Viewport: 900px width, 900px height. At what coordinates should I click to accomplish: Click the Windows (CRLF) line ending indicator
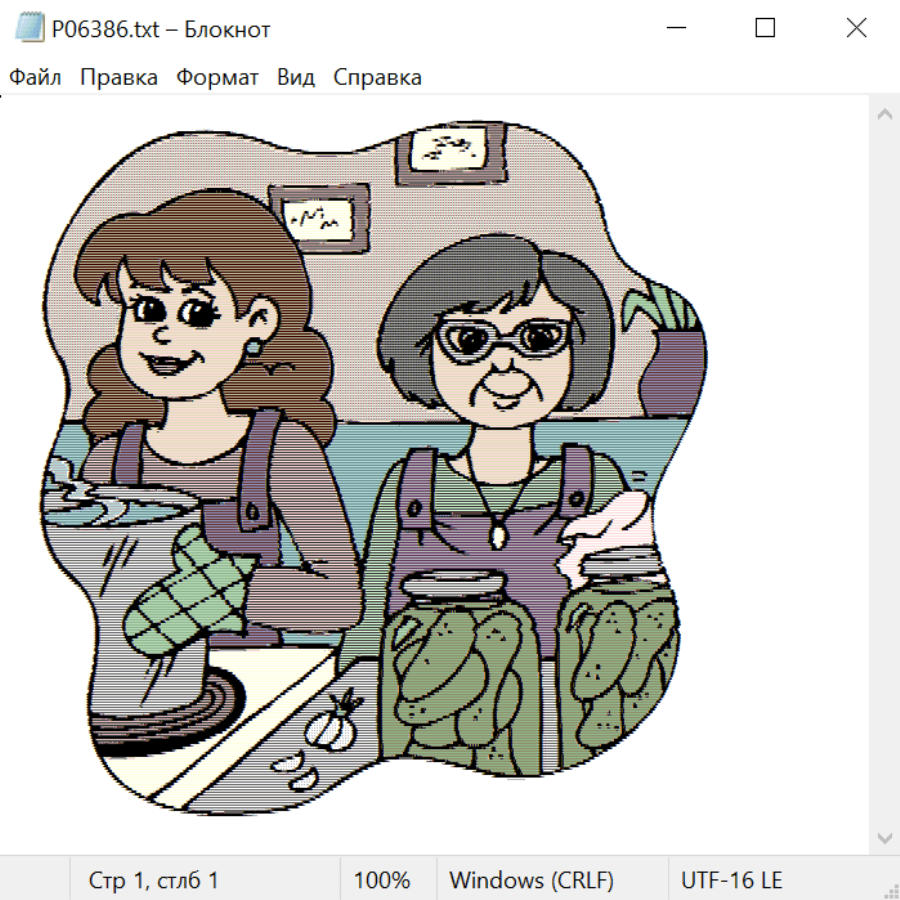531,881
